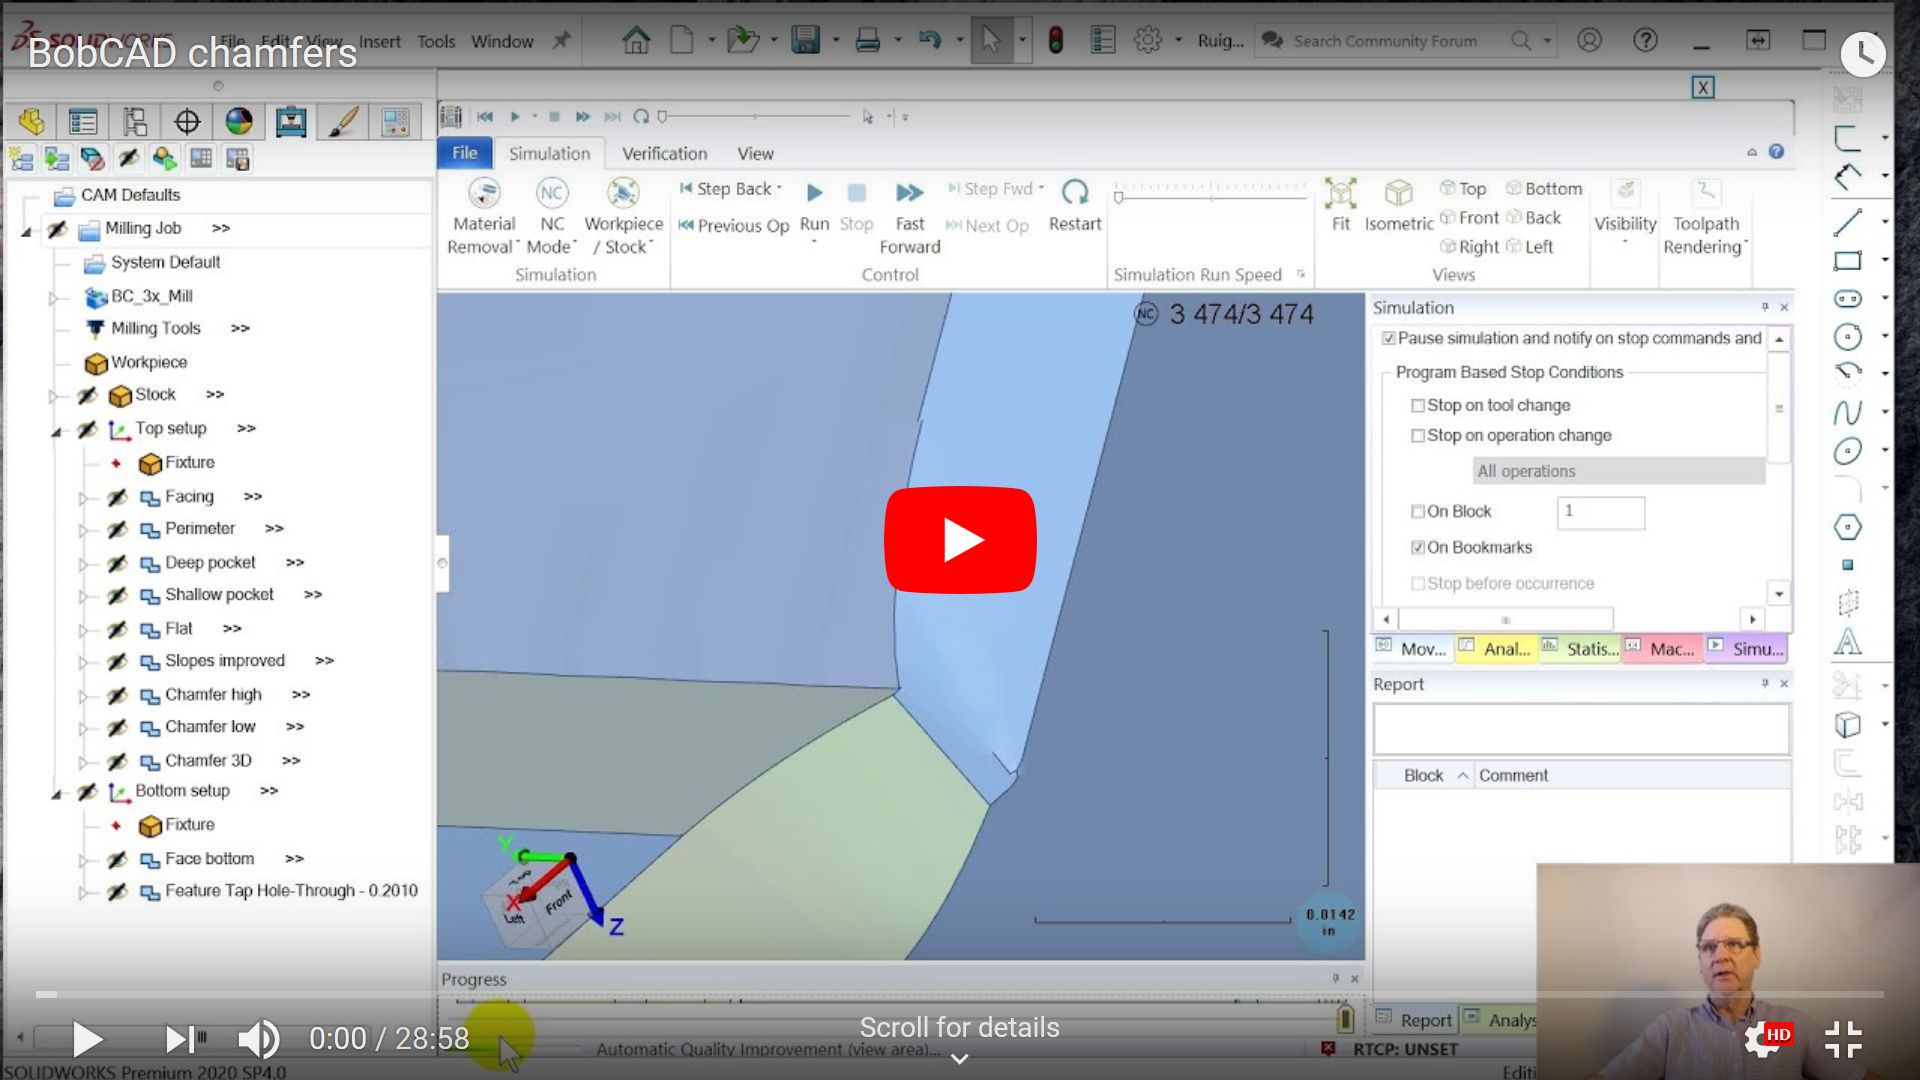Open the File ribbon tab
Image resolution: width=1920 pixels, height=1080 pixels.
464,153
